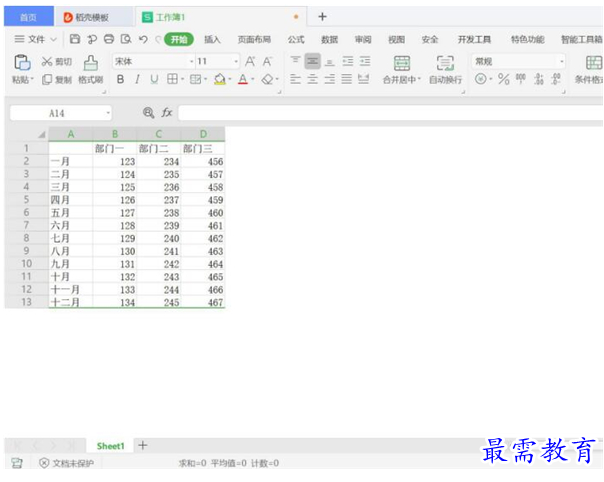
Task: Open Print Preview icon
Action: (x=126, y=39)
